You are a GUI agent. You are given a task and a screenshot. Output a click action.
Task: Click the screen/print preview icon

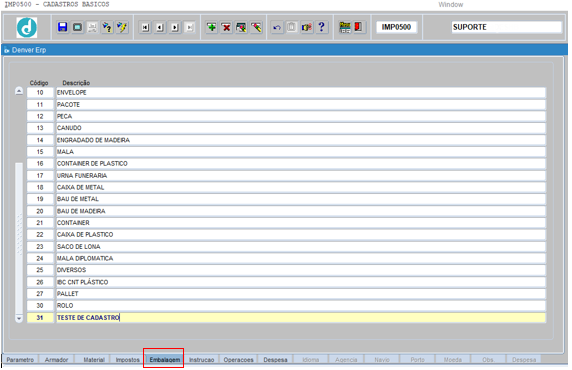(x=77, y=27)
